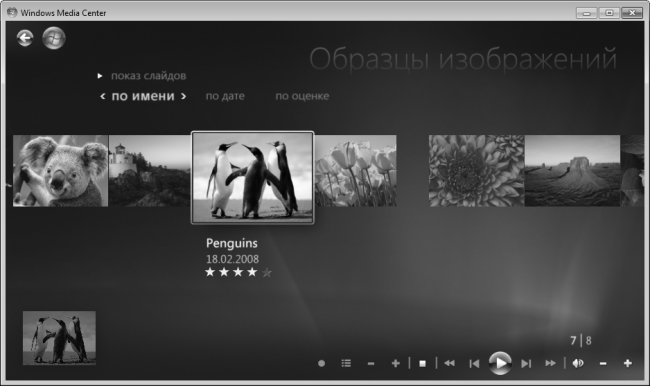The height and width of the screenshot is (386, 650).
Task: Start playback with the play button
Action: tap(500, 363)
